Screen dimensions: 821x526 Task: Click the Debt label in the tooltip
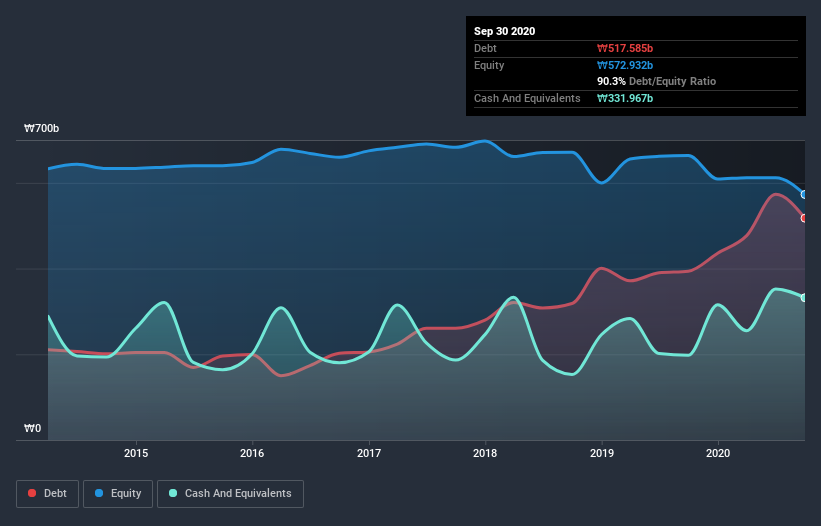point(485,49)
